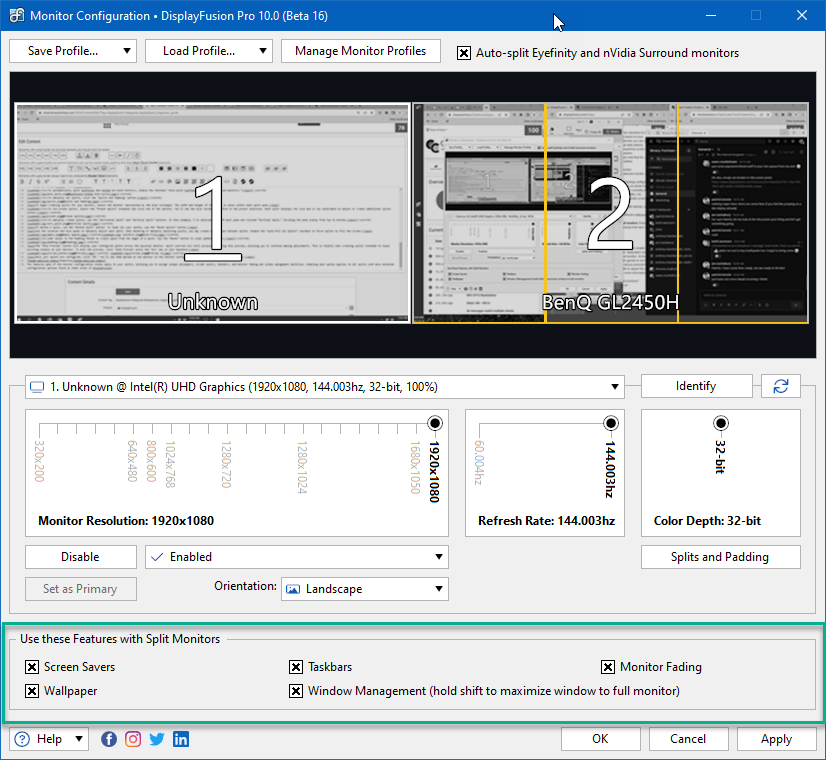Click the 1920x1080 resolution slider handle
Screen dimensions: 826x760
coord(435,423)
